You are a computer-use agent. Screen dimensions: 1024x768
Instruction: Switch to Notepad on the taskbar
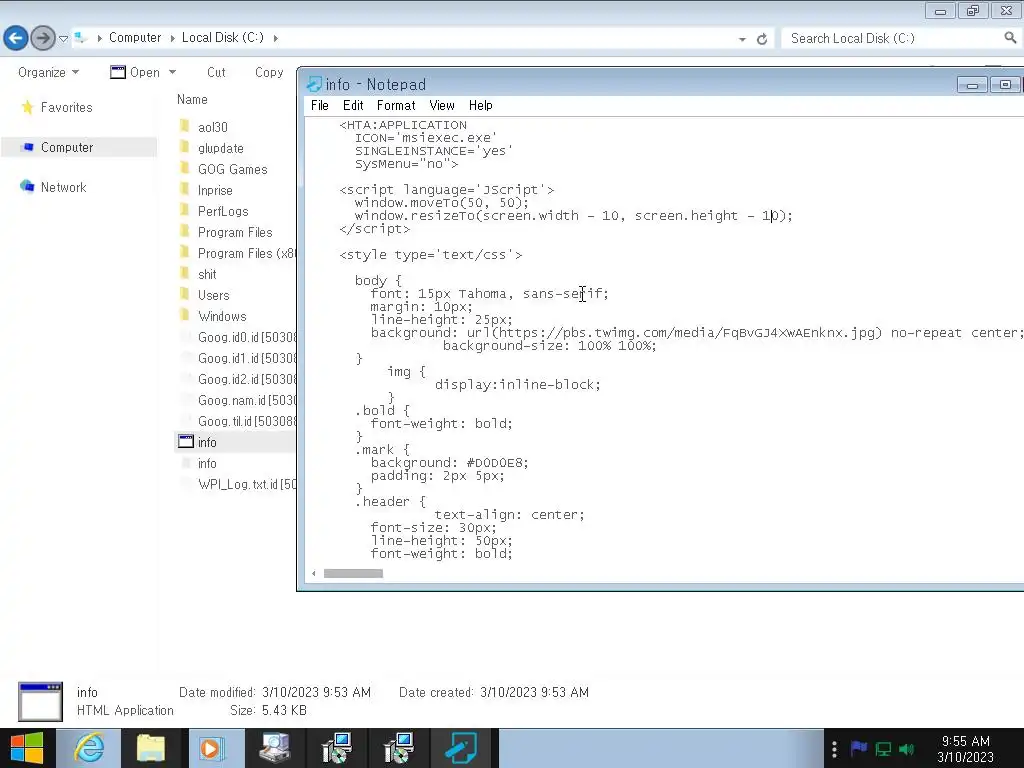click(461, 748)
